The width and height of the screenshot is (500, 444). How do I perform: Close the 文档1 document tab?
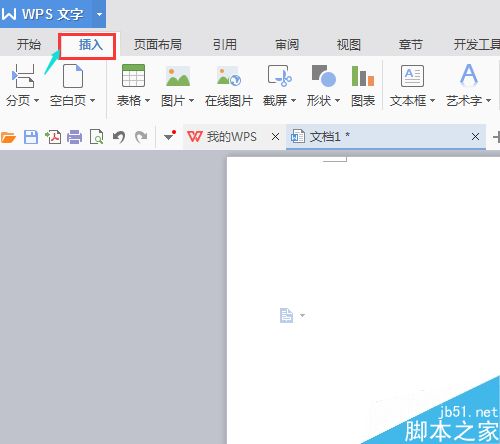475,137
